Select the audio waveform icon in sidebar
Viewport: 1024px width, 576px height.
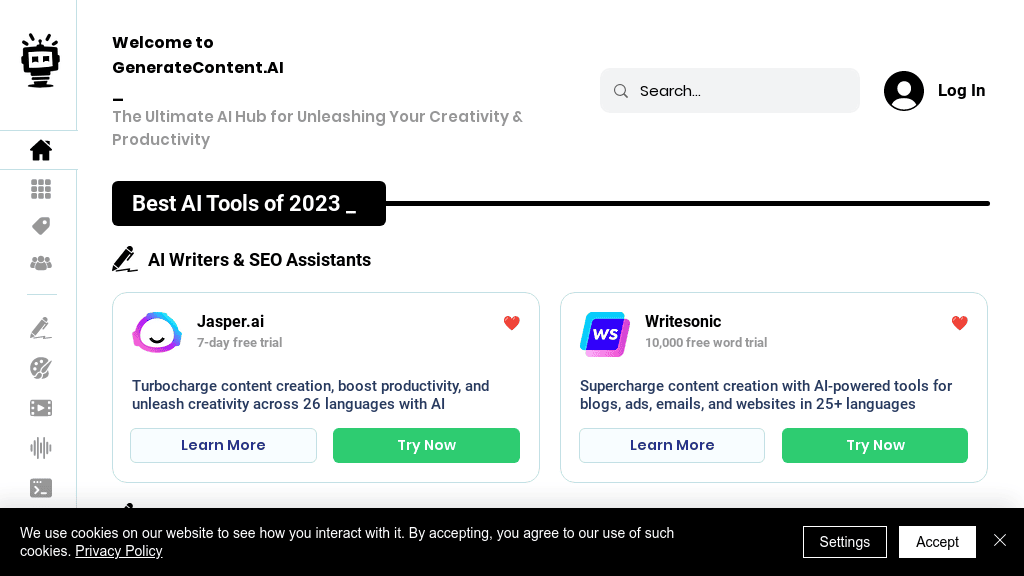coord(41,448)
